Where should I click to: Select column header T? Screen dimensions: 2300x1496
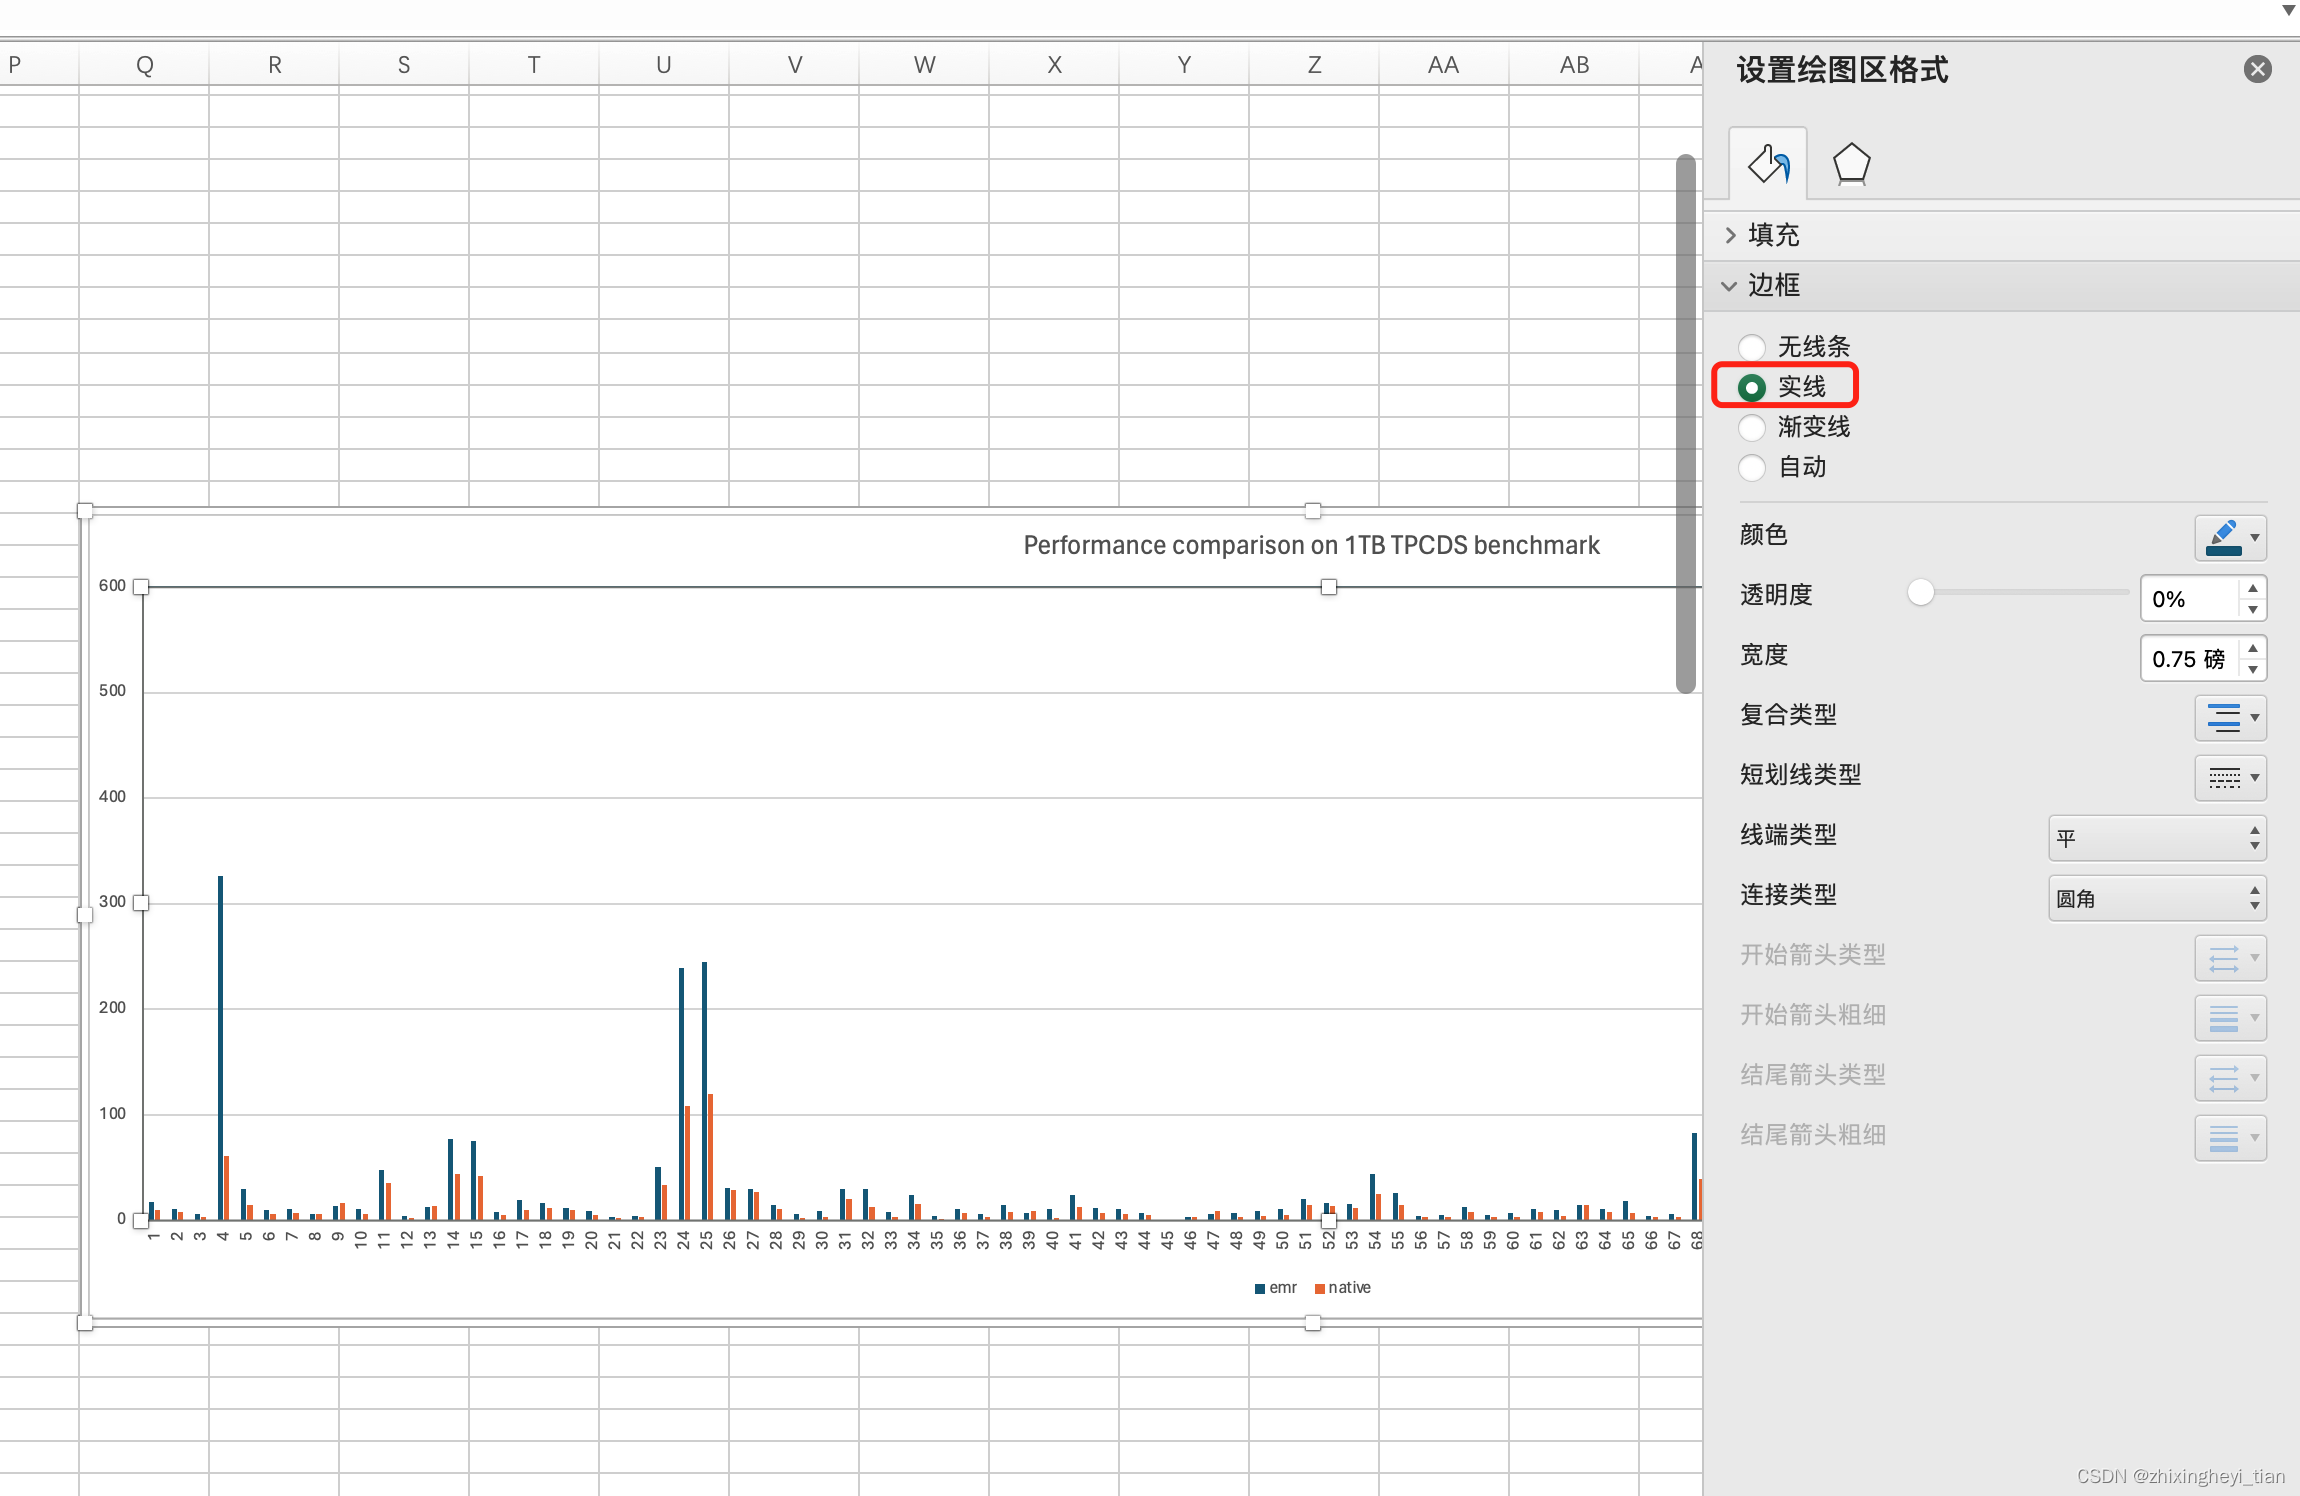(x=534, y=65)
